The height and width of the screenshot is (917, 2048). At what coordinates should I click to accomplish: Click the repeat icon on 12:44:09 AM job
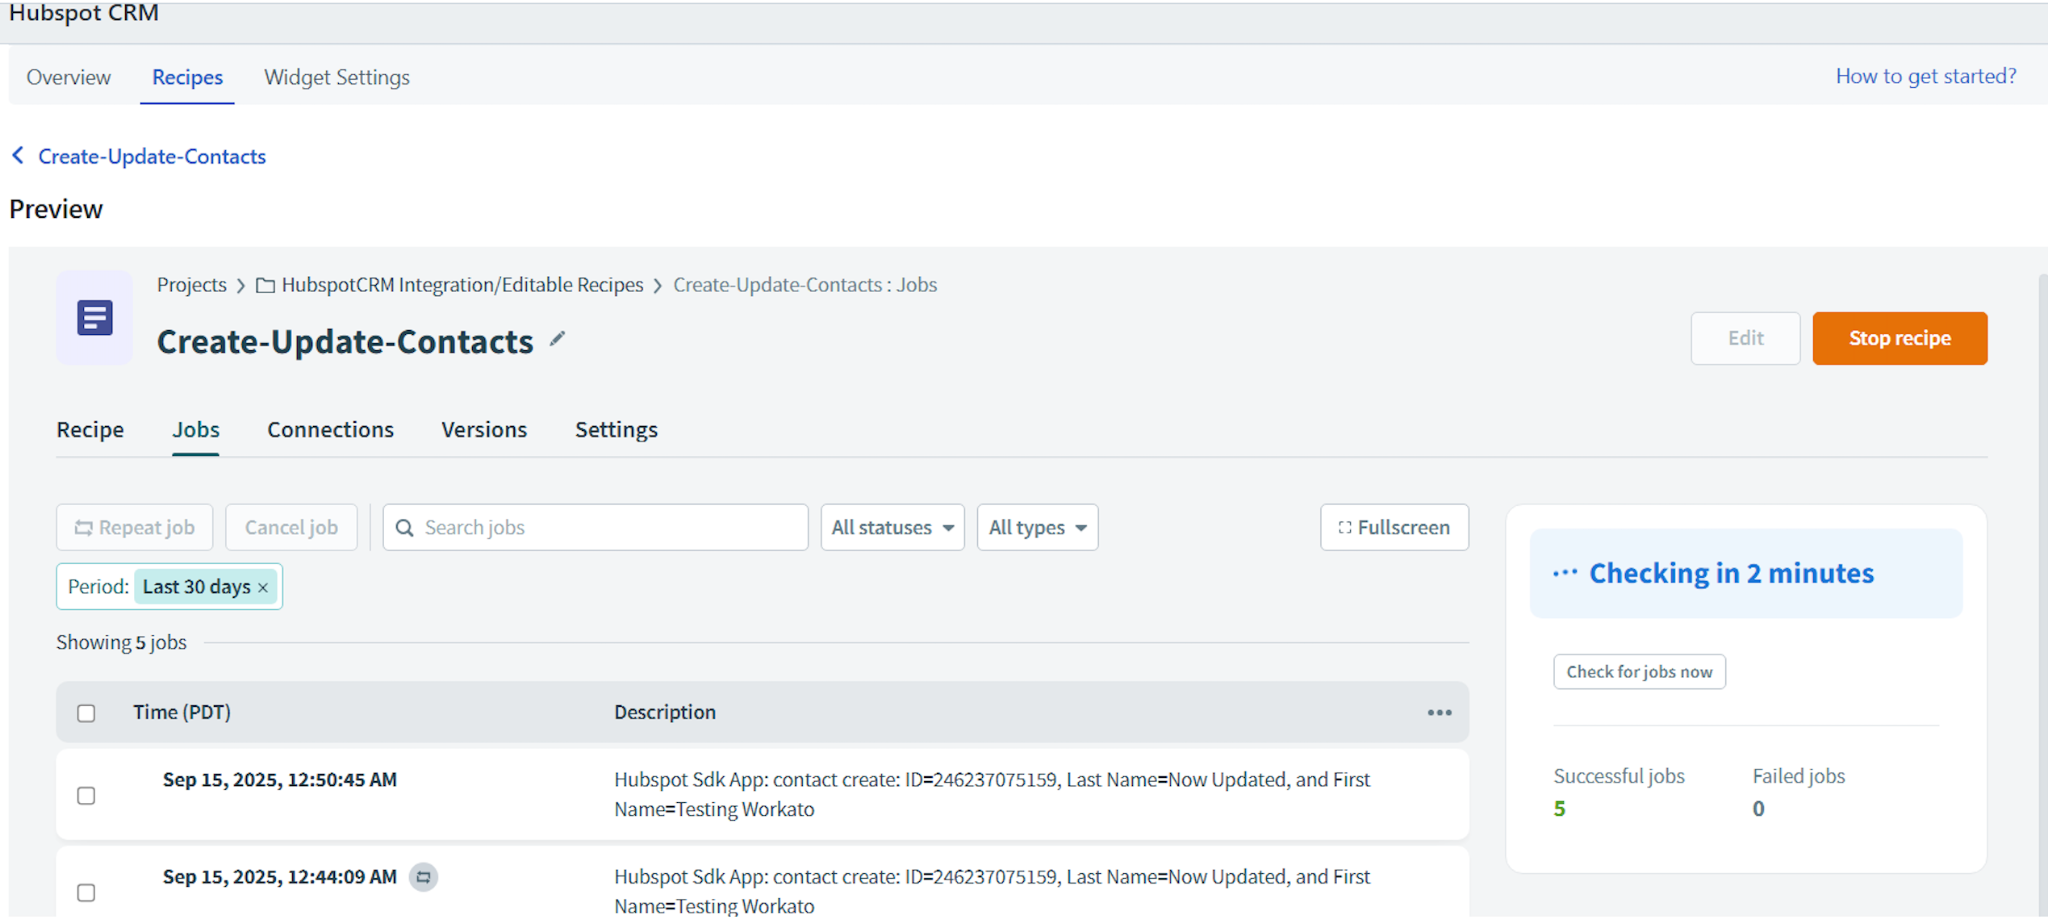coord(424,877)
